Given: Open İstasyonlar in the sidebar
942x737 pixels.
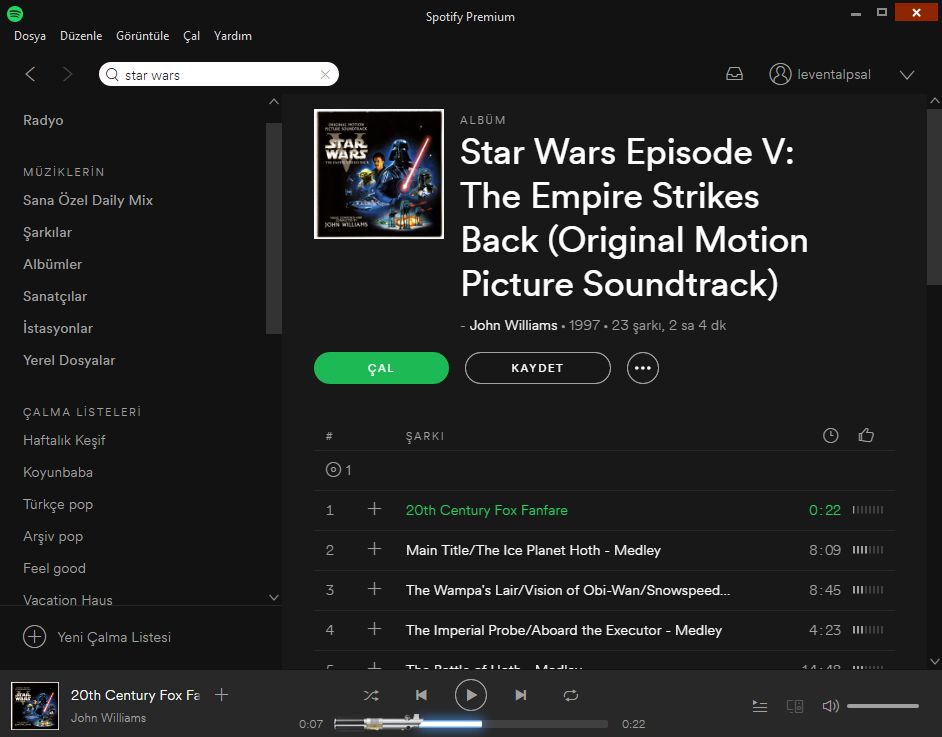Looking at the screenshot, I should [x=58, y=328].
